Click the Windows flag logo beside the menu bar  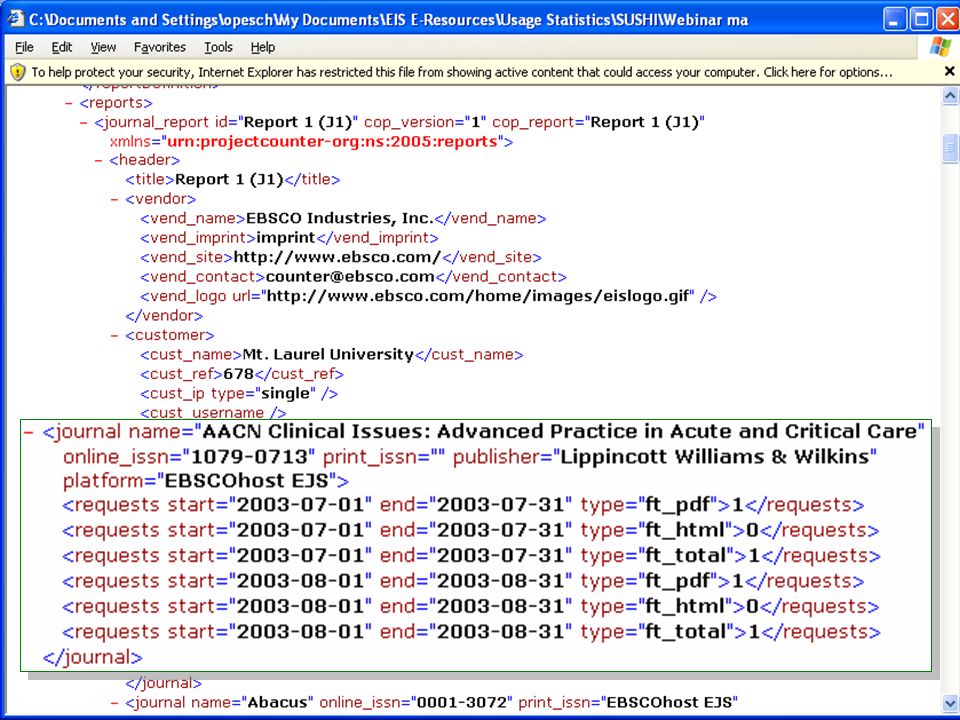pyautogui.click(x=940, y=47)
